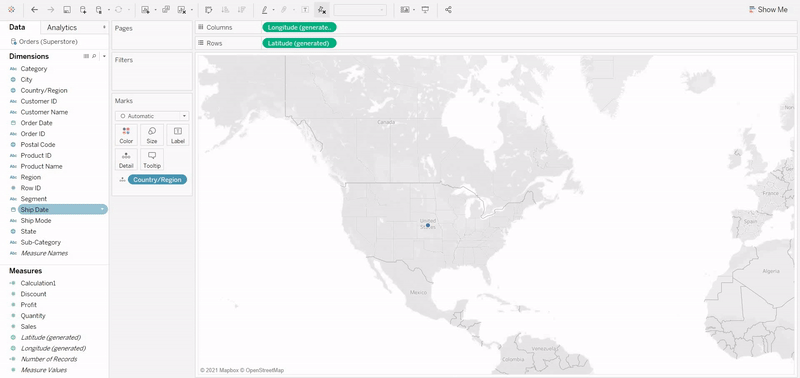Click the Duplicate sheet icon
This screenshot has height=378, width=800.
(x=166, y=10)
